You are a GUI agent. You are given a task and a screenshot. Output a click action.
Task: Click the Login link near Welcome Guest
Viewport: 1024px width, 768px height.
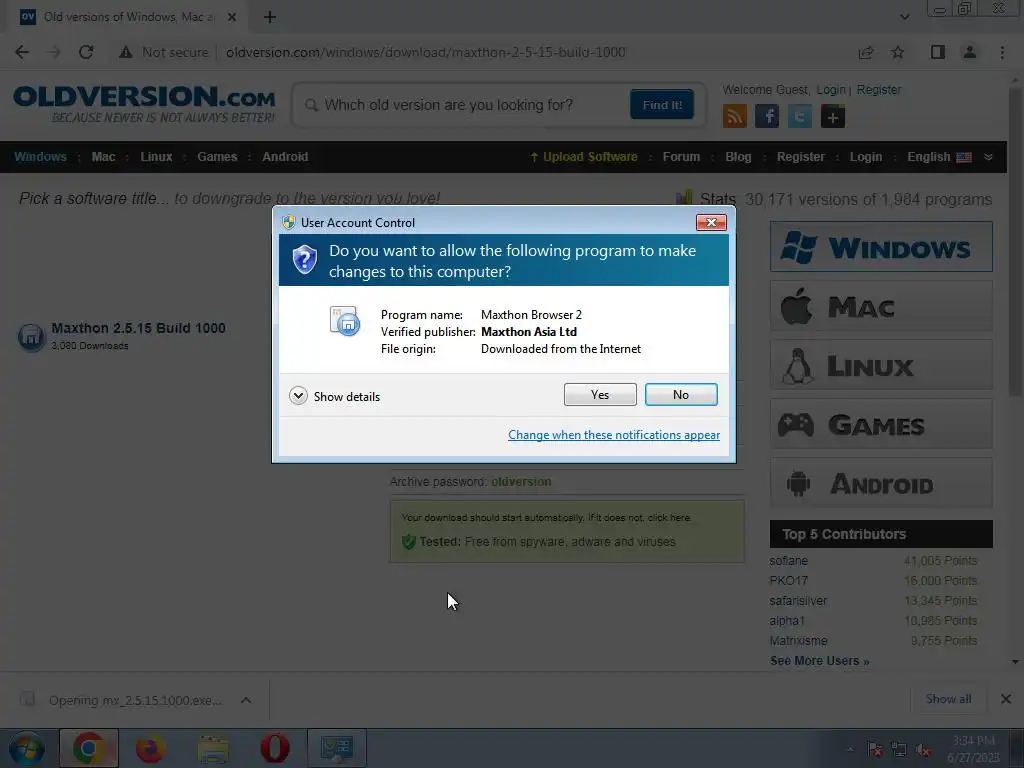pos(831,90)
